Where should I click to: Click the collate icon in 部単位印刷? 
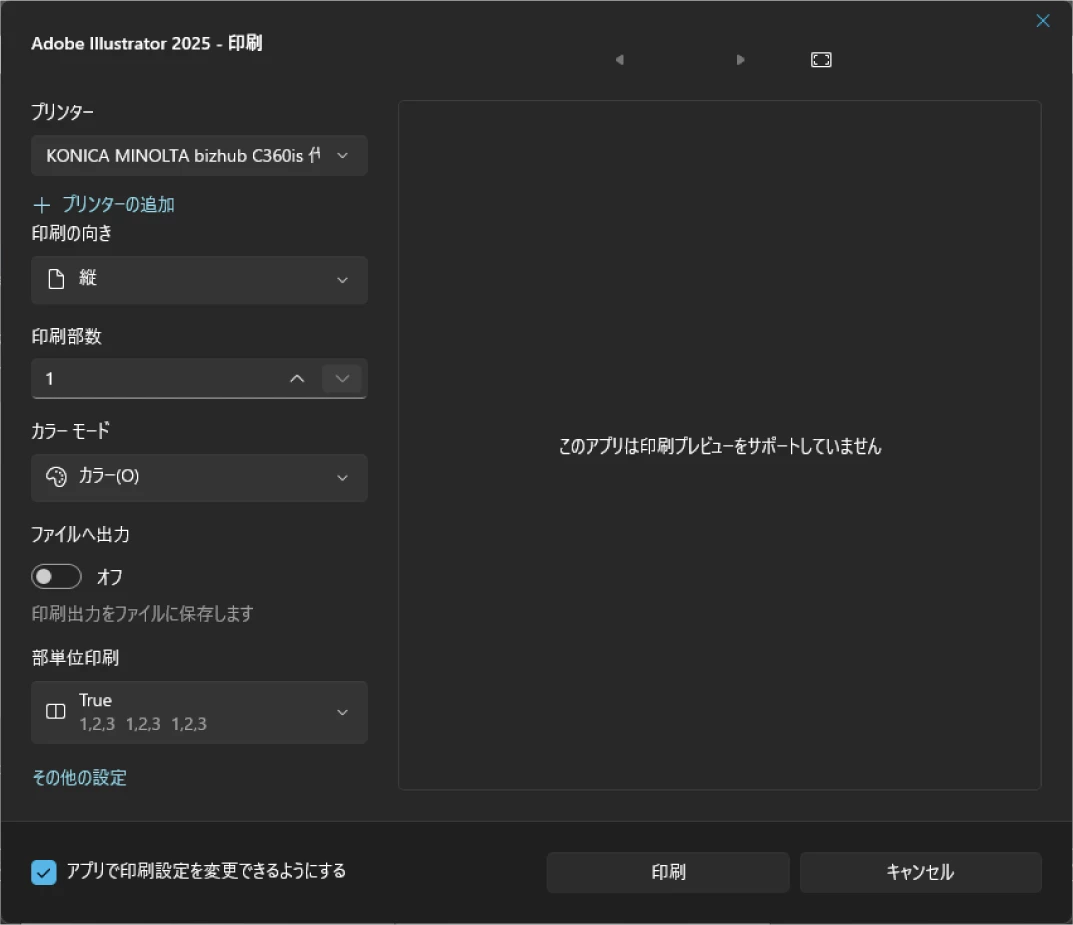(x=55, y=712)
